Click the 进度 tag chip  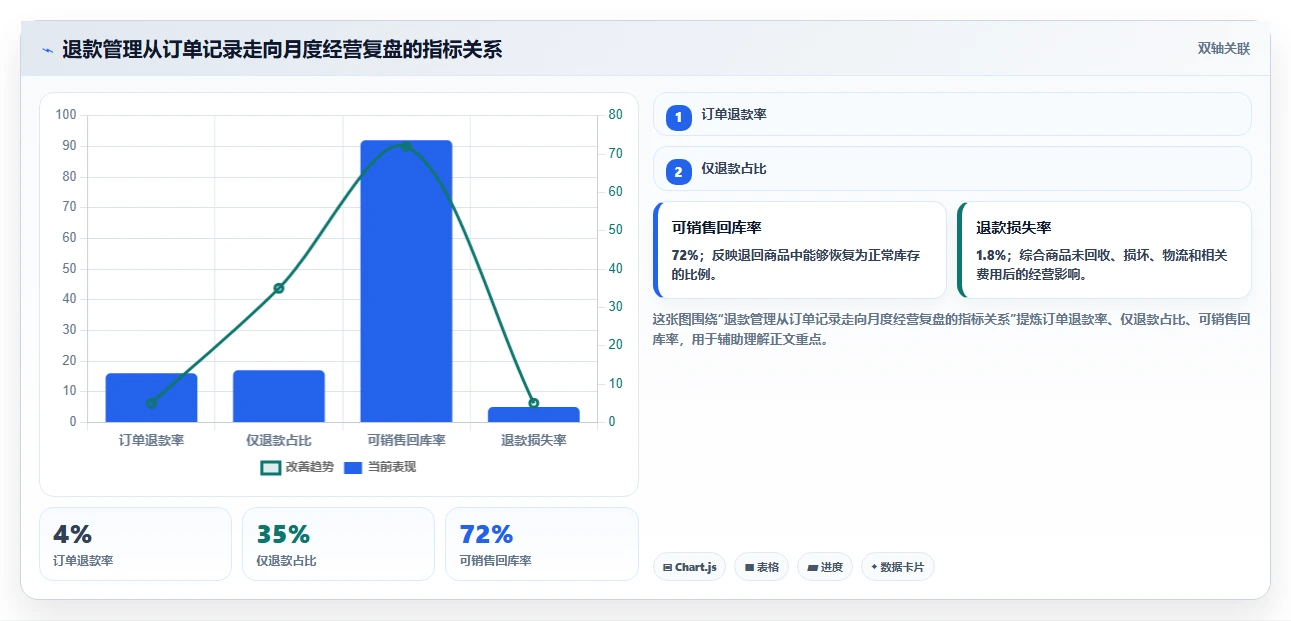(x=825, y=567)
